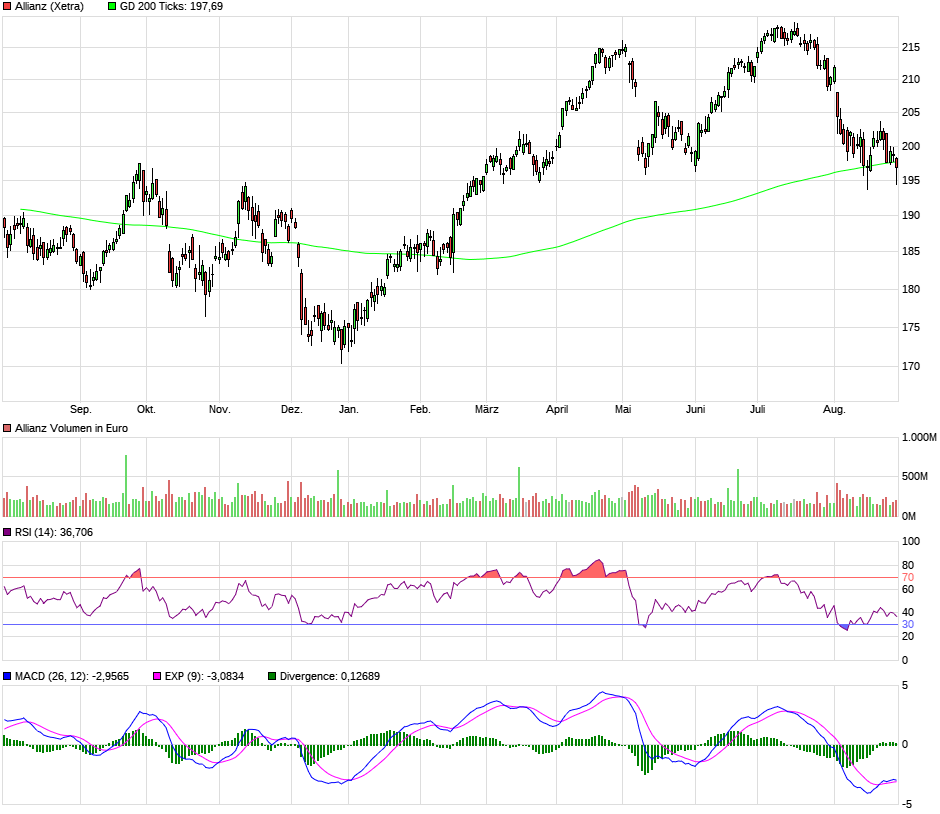The image size is (940, 814).
Task: Select the blue MACD legend icon
Action: click(8, 676)
